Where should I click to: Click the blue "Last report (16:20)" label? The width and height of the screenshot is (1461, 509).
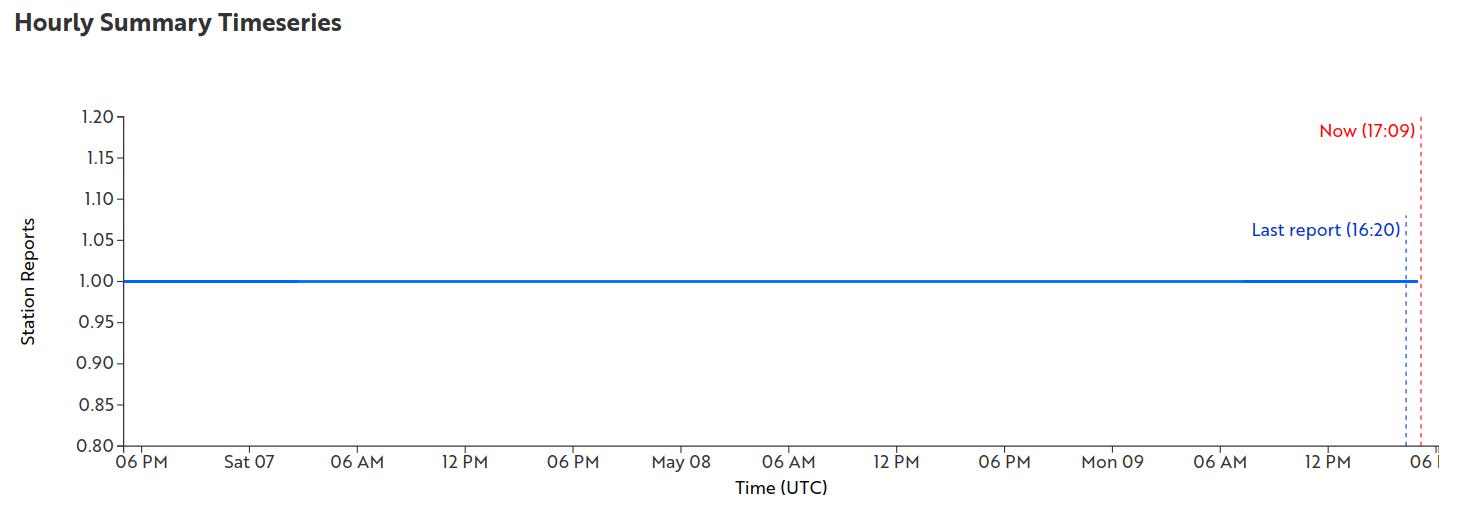tap(1325, 230)
